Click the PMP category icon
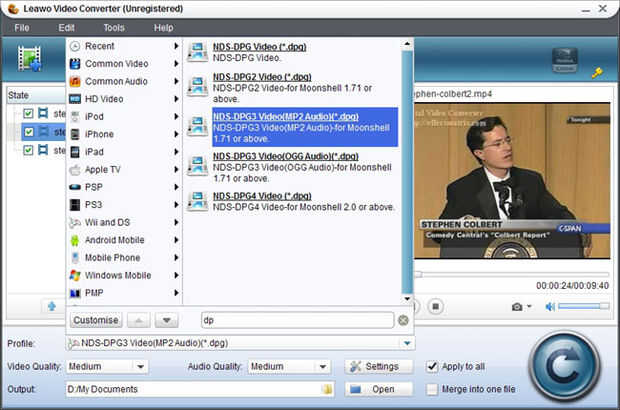 pyautogui.click(x=75, y=293)
